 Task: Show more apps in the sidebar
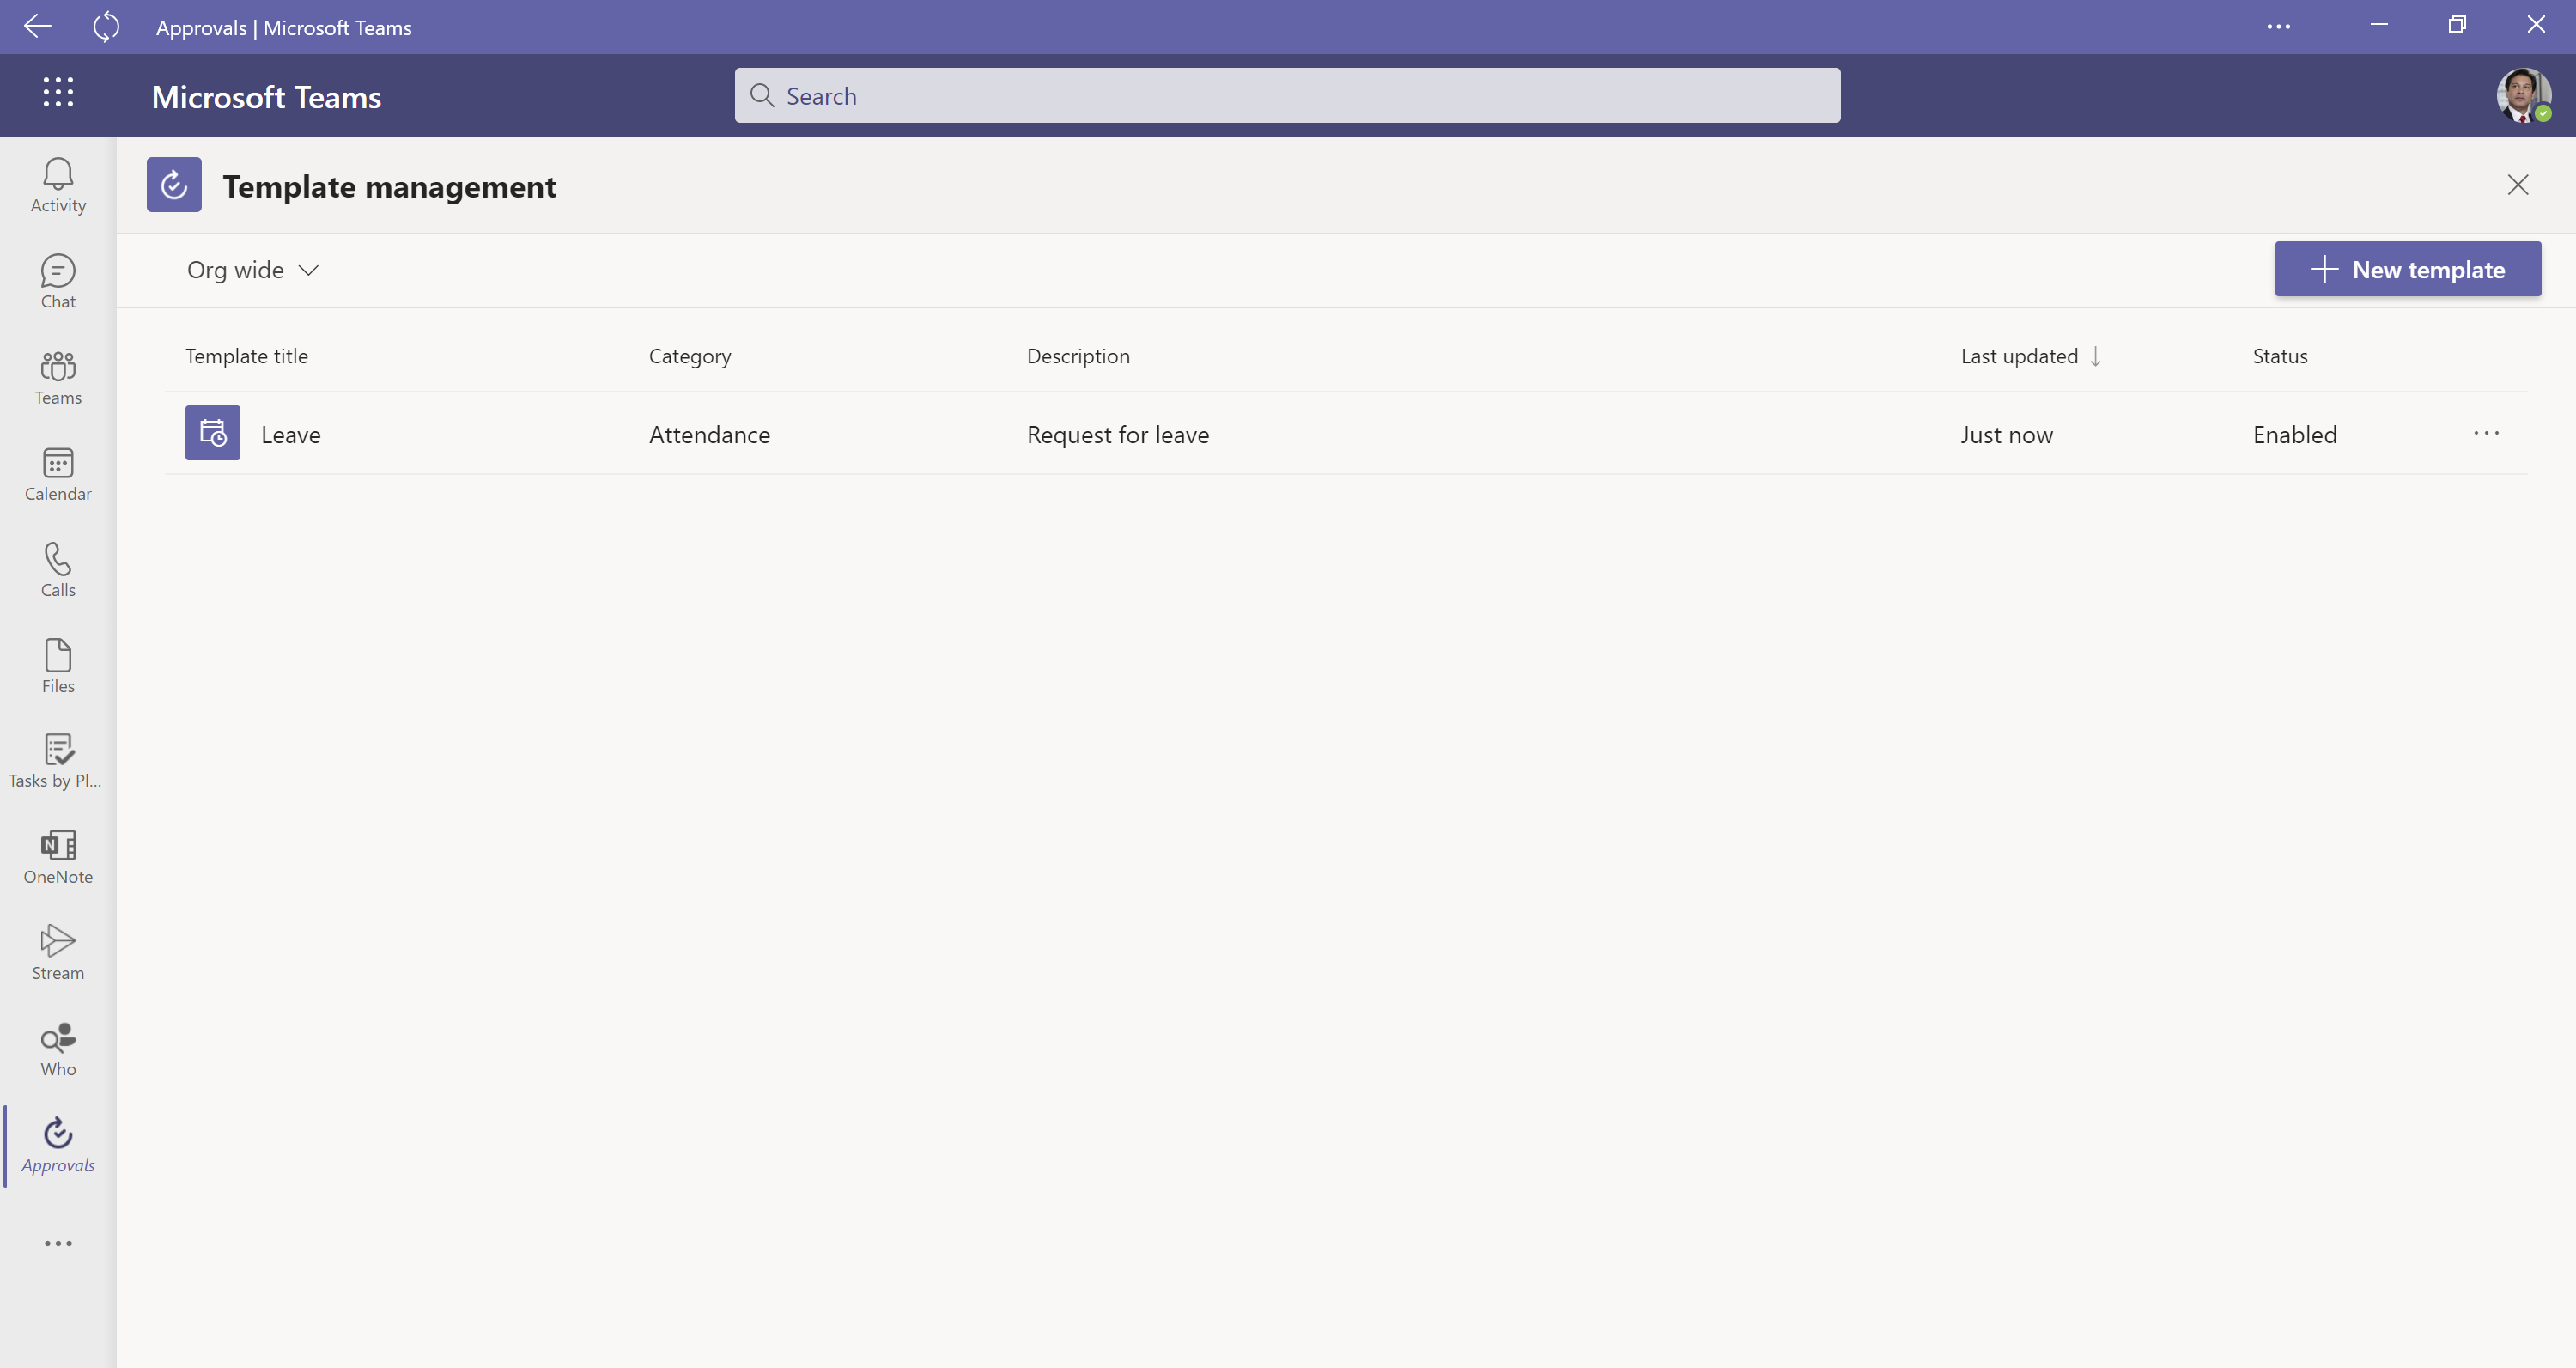click(x=58, y=1243)
